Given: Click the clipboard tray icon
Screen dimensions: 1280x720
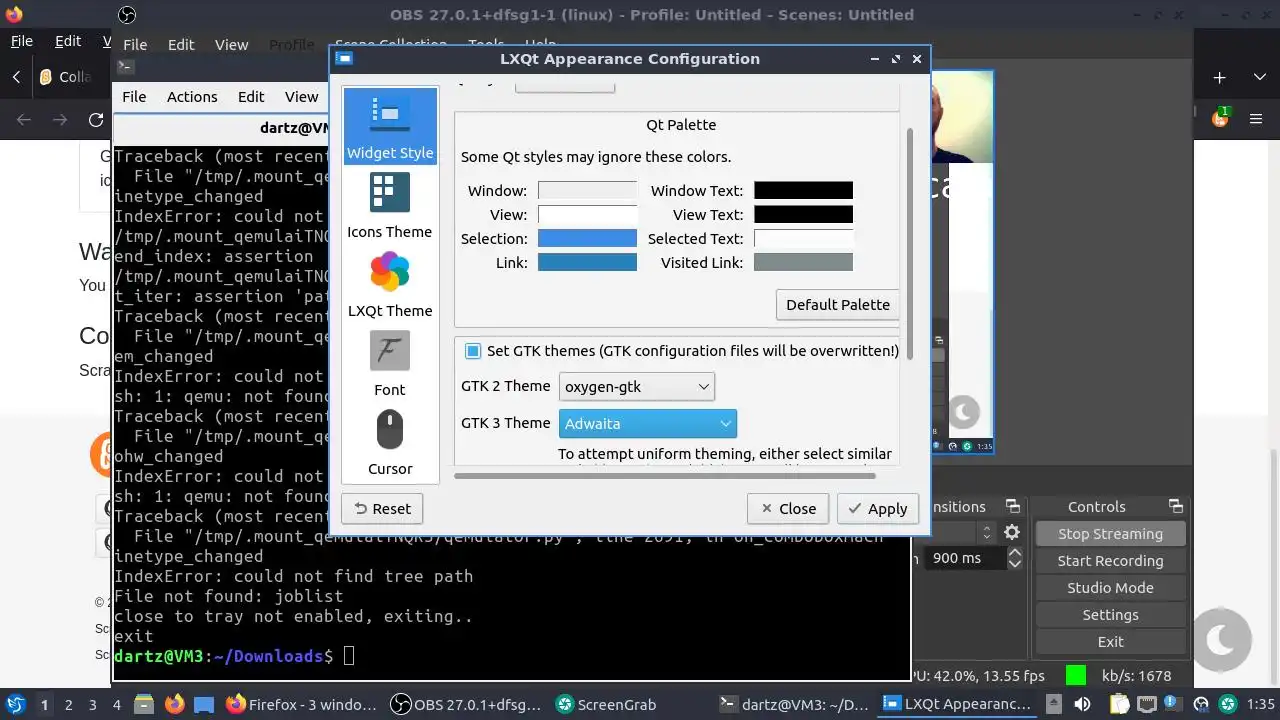Looking at the screenshot, I should point(1121,704).
